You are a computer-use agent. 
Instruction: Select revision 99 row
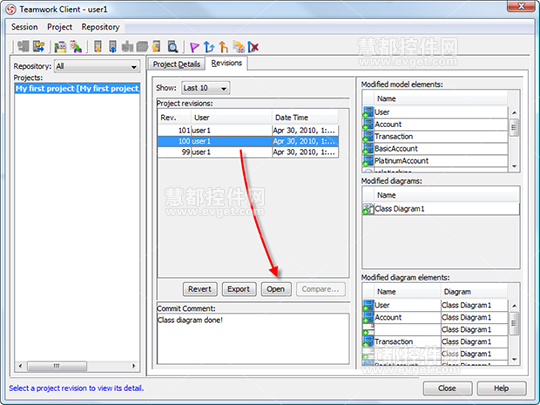pos(248,152)
